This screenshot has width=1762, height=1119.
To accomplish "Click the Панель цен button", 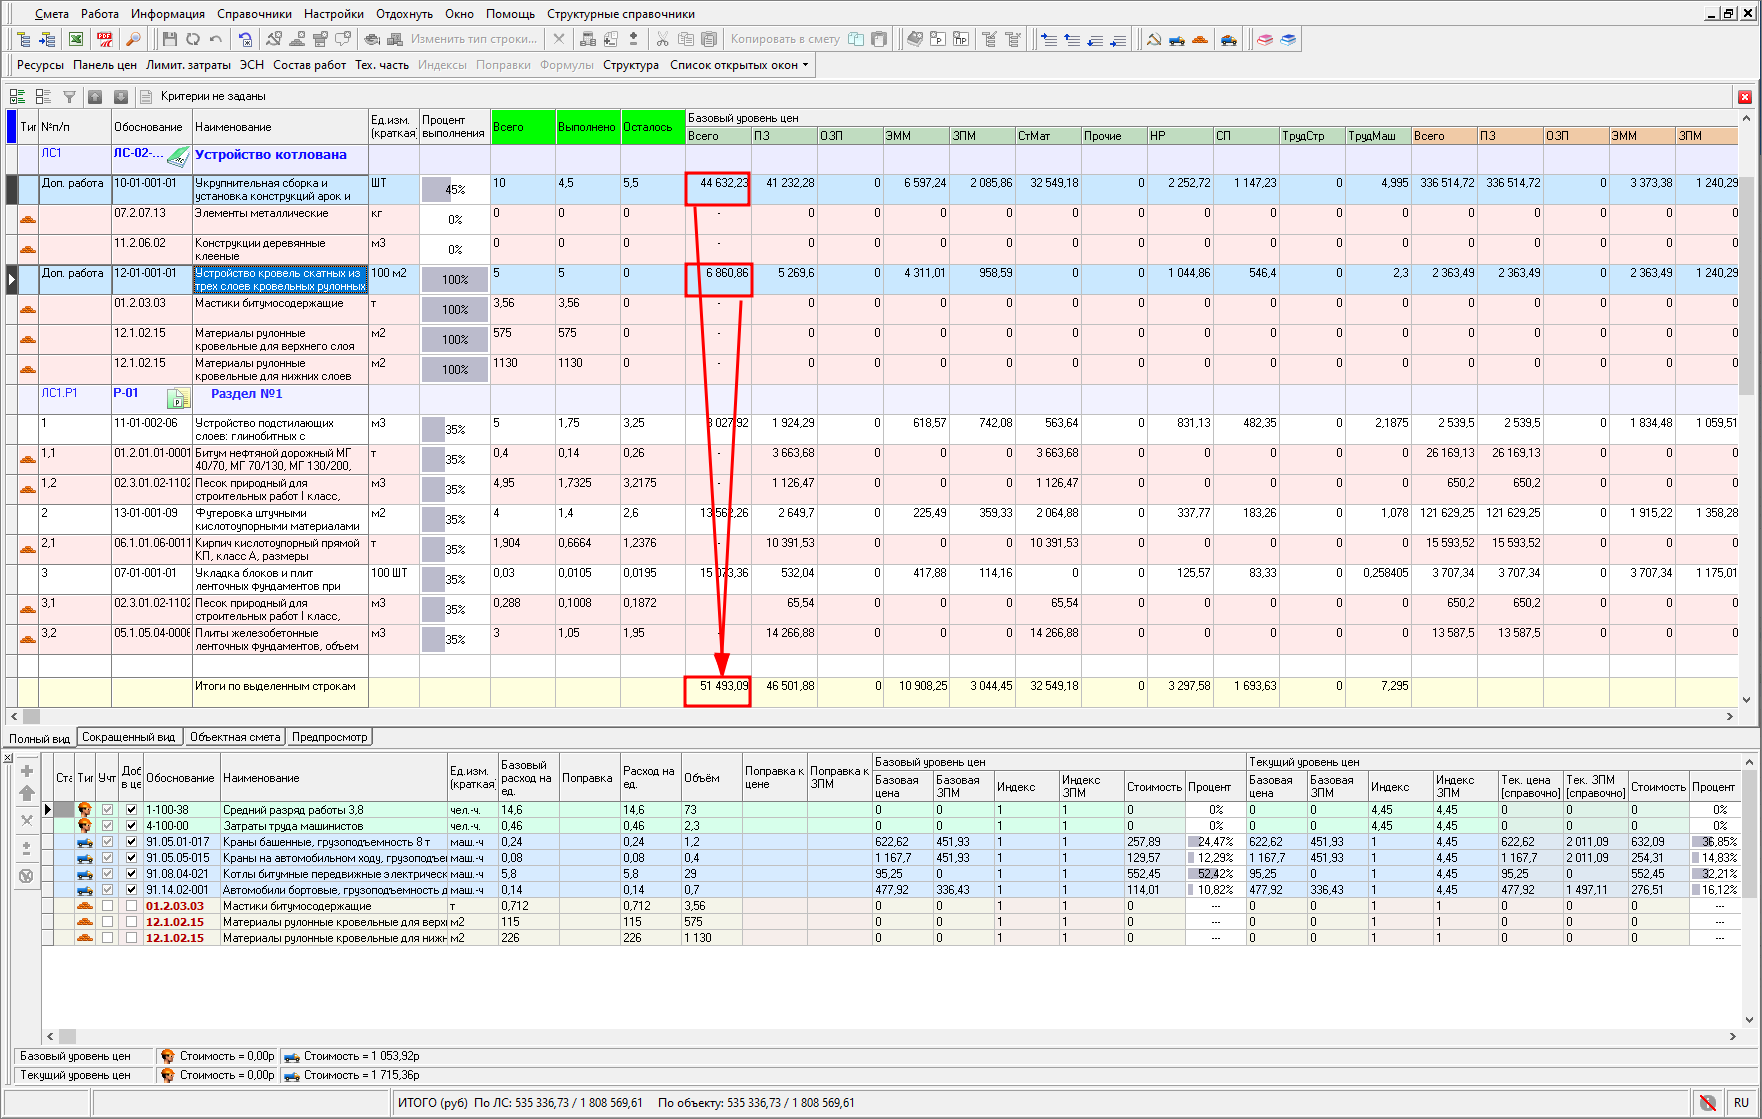I will pos(105,65).
